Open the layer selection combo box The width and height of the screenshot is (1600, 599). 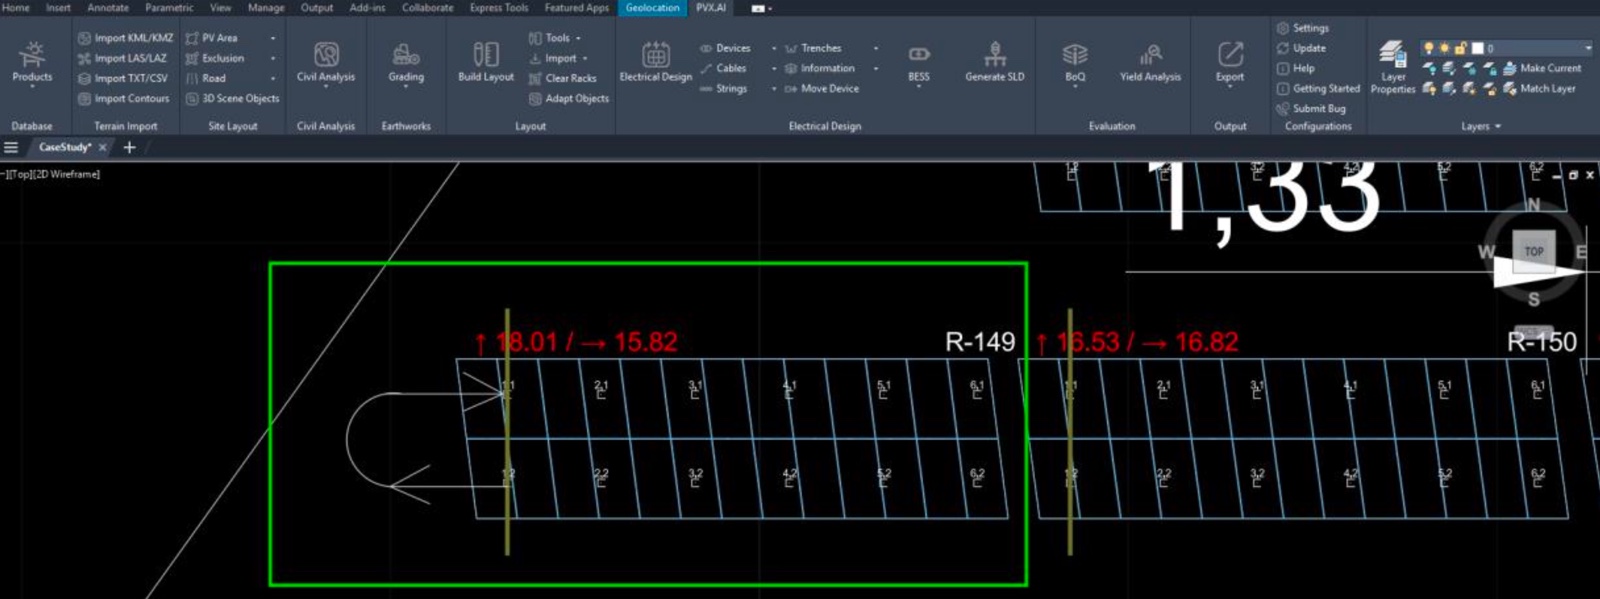pyautogui.click(x=1508, y=48)
